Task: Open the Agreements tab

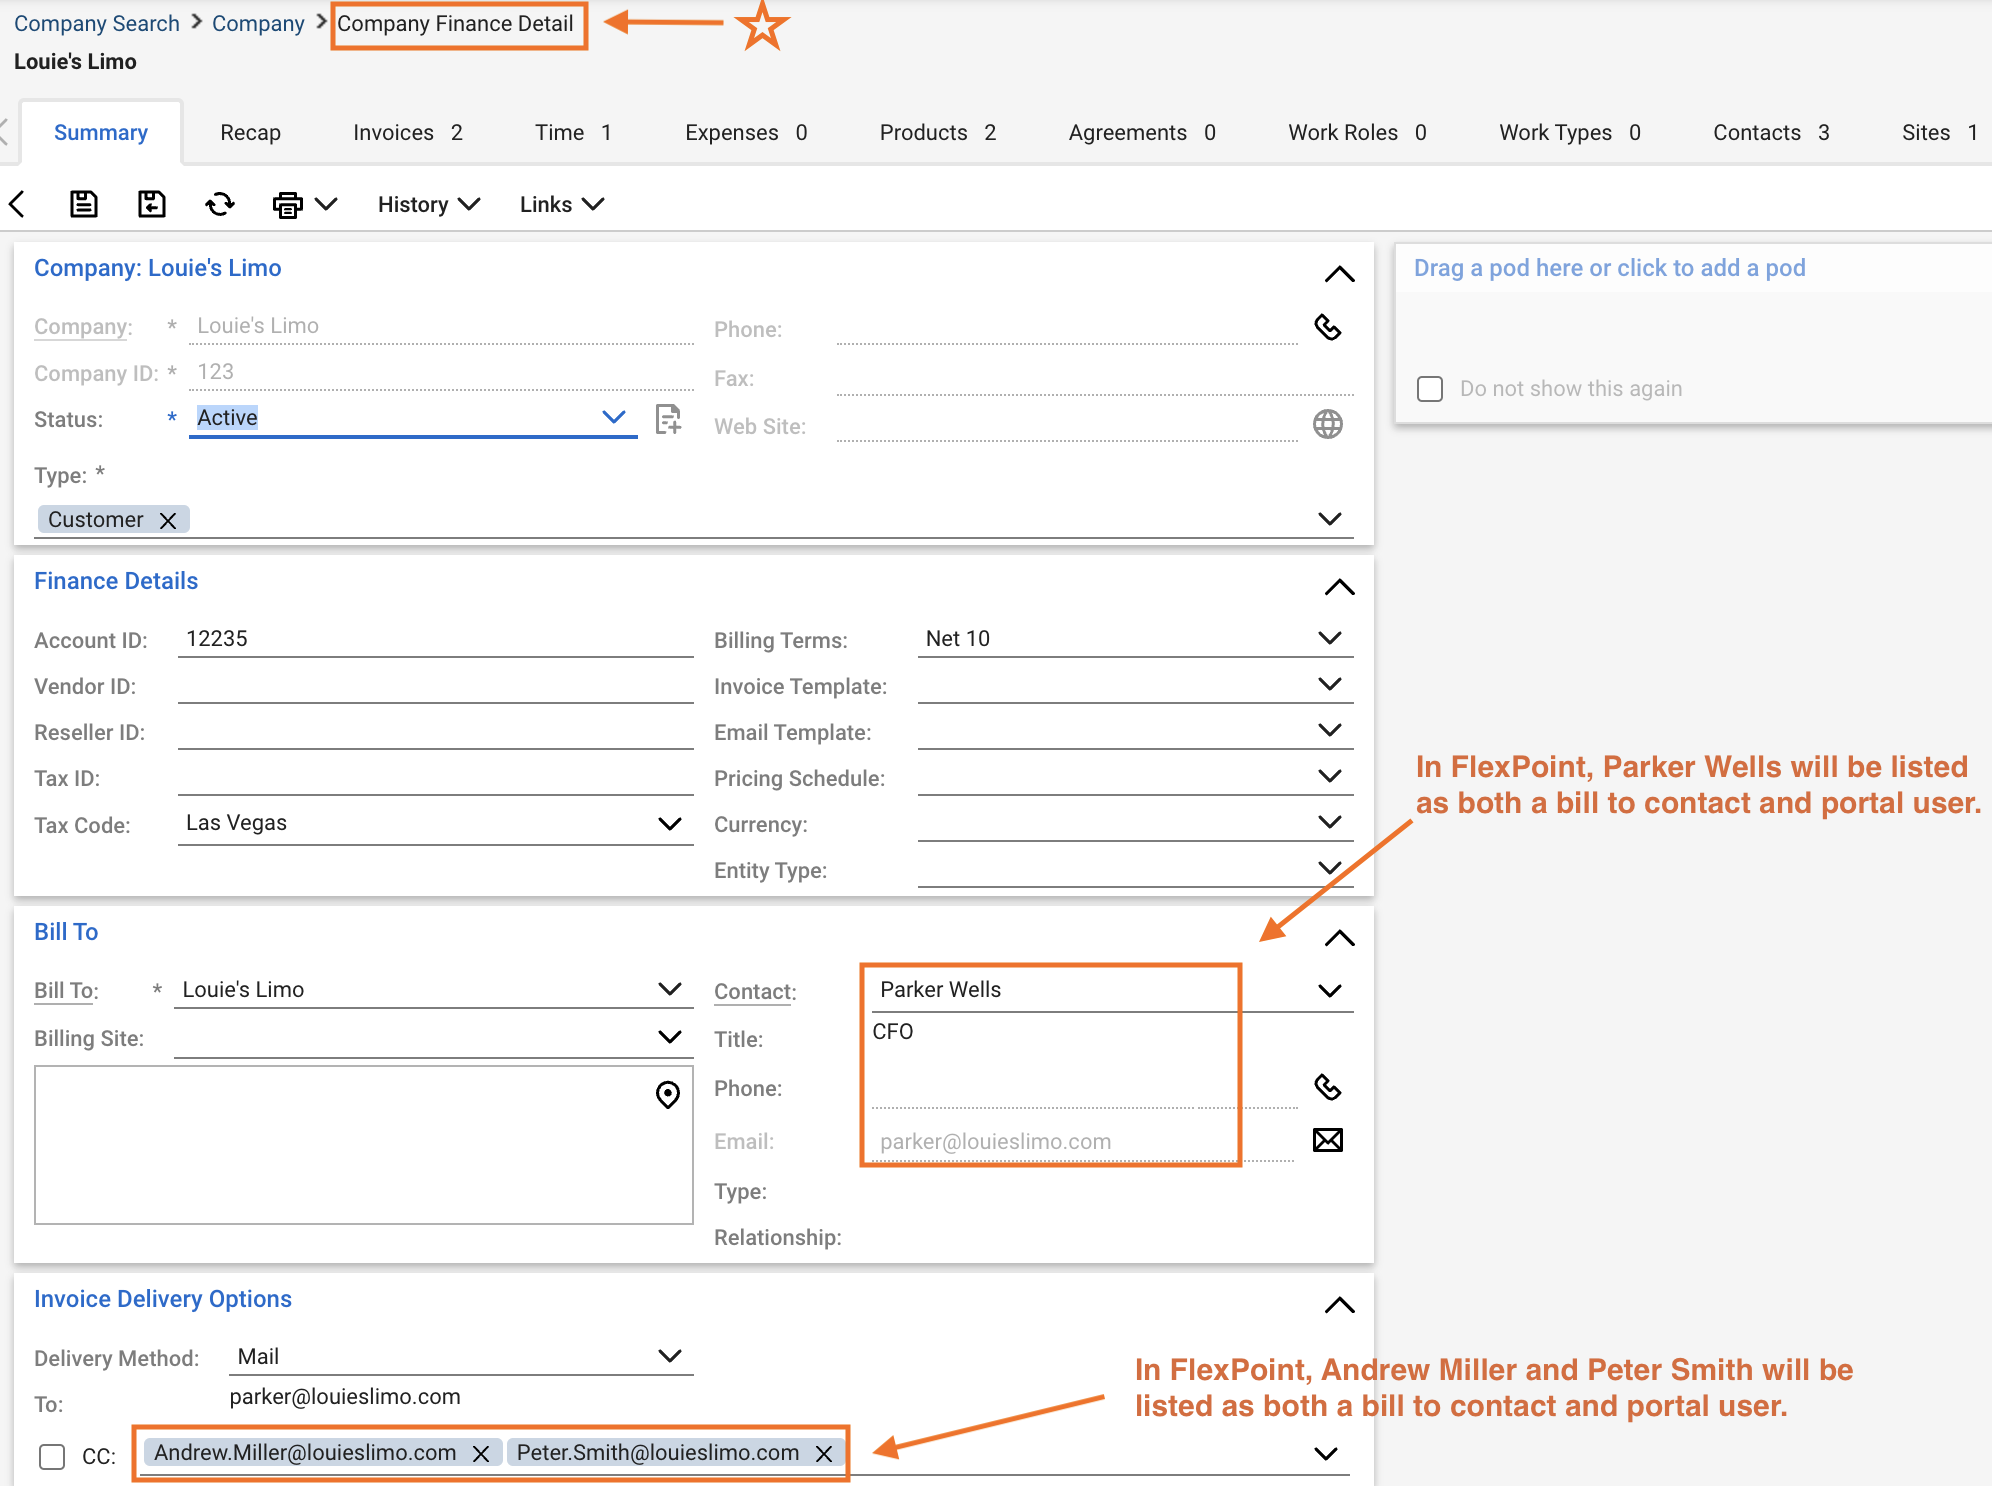Action: [1142, 132]
